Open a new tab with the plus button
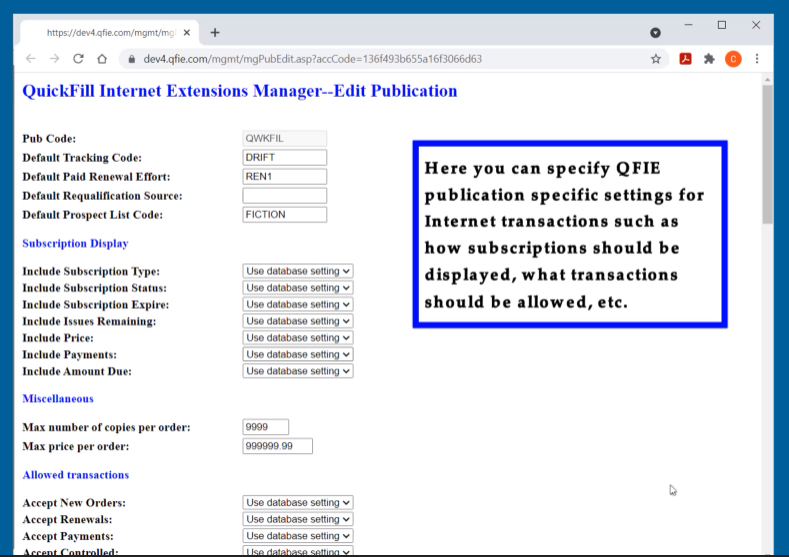 pos(215,33)
